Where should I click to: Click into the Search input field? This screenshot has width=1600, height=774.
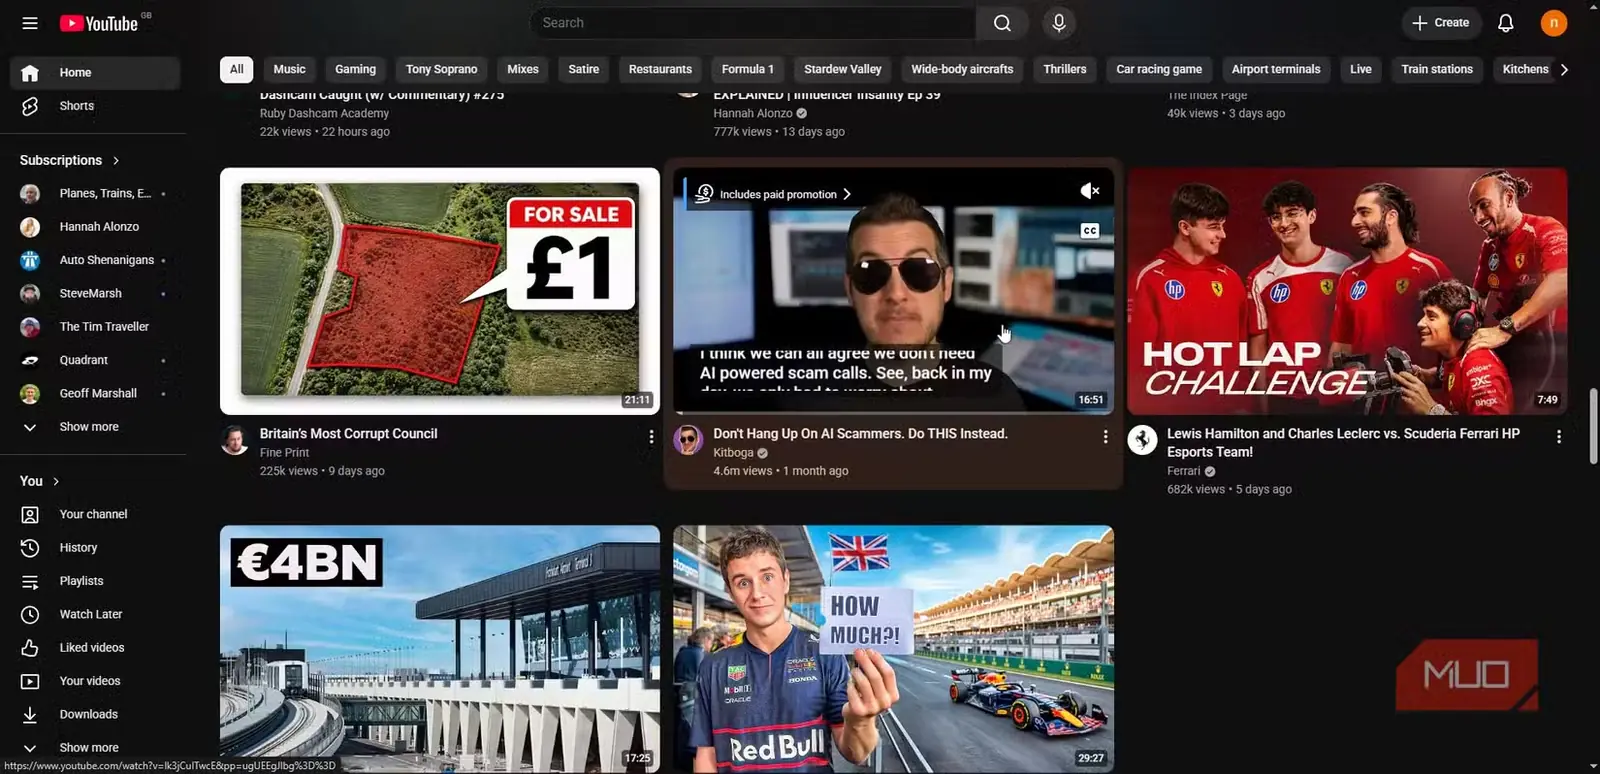[753, 23]
